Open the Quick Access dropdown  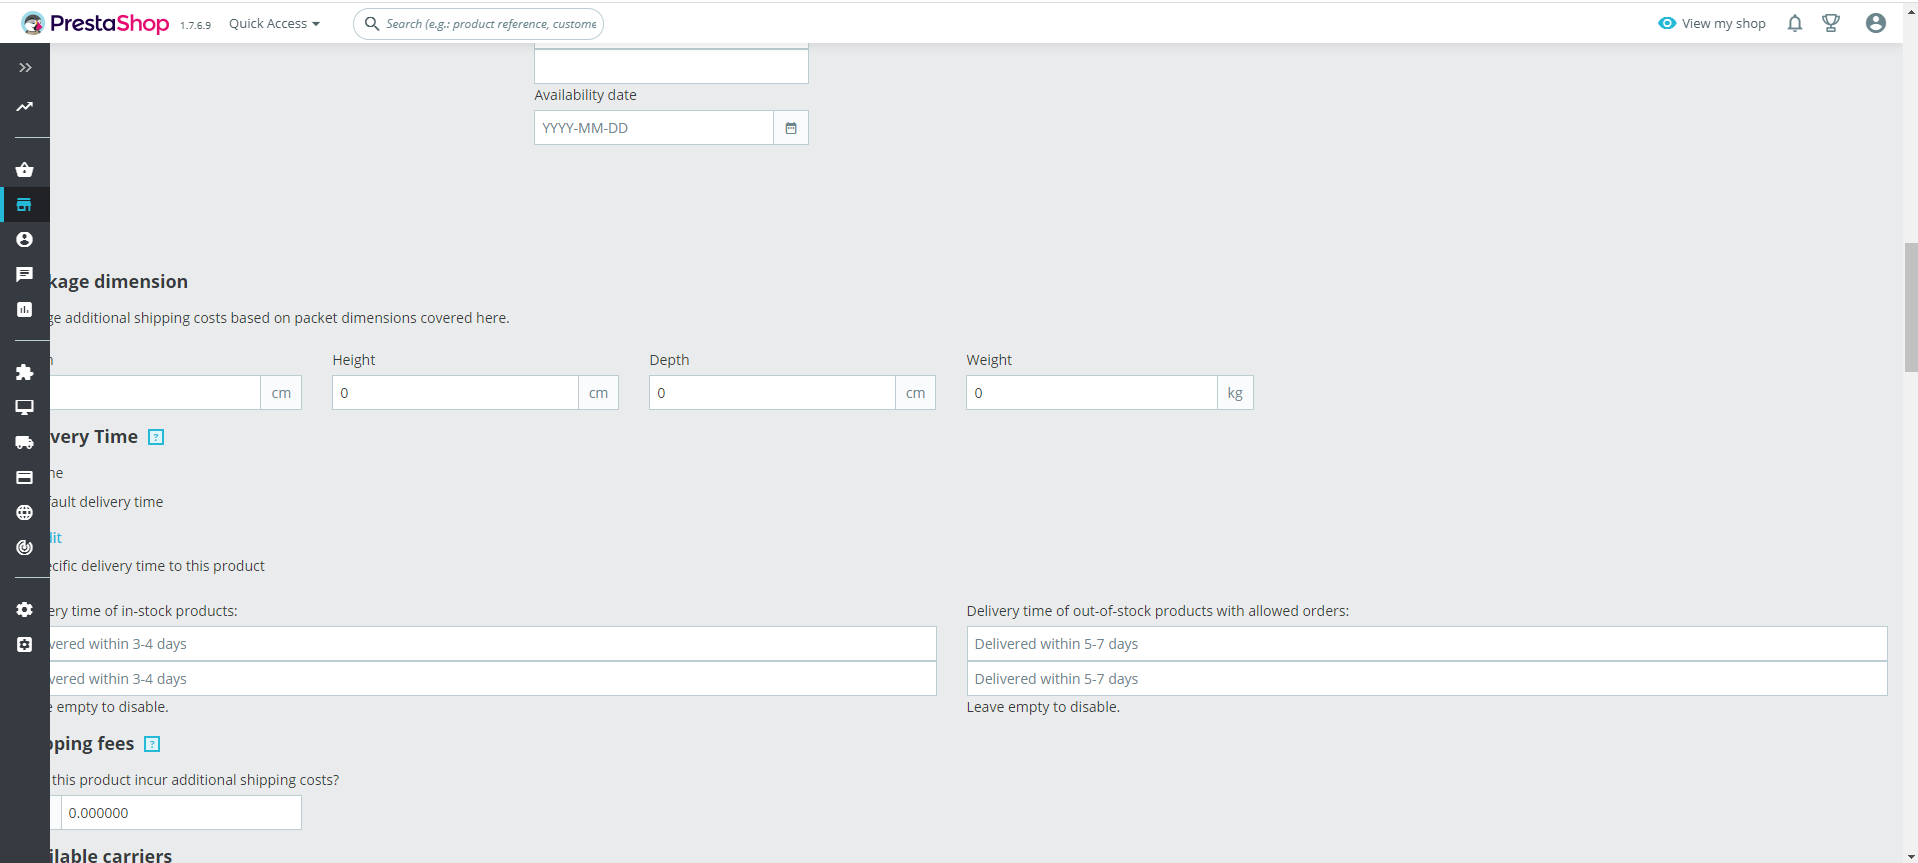(x=274, y=23)
